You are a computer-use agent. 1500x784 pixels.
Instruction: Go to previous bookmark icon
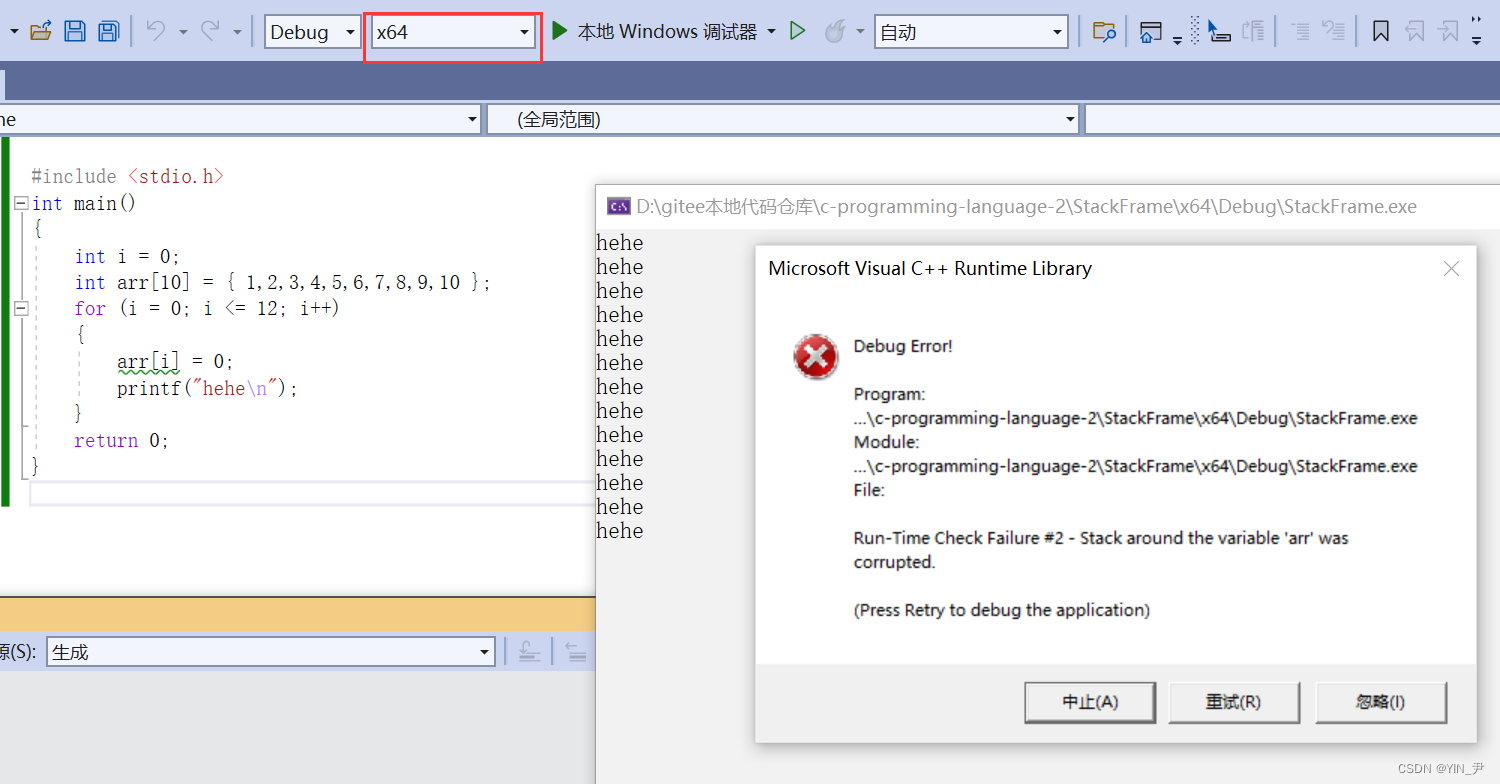click(x=1415, y=32)
